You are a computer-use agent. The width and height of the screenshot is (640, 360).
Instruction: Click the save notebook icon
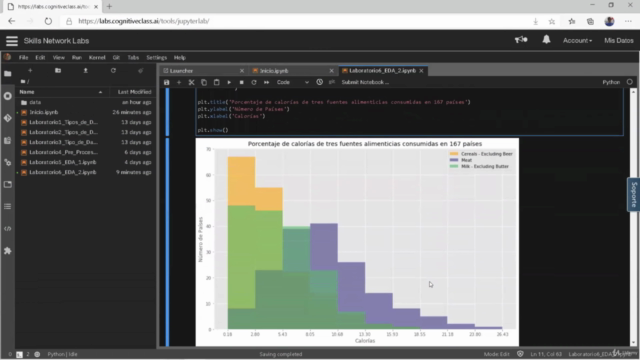(167, 82)
